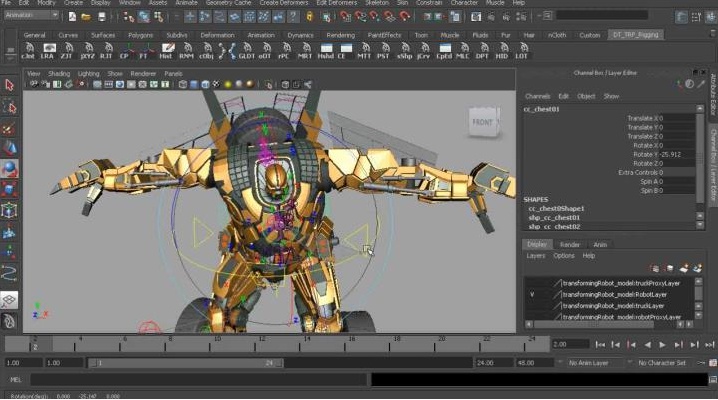
Task: Select the Lasso tool in toolbox
Action: click(x=9, y=107)
